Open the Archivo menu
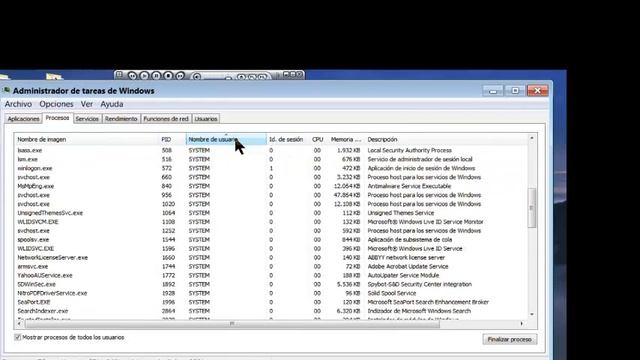 [18, 104]
